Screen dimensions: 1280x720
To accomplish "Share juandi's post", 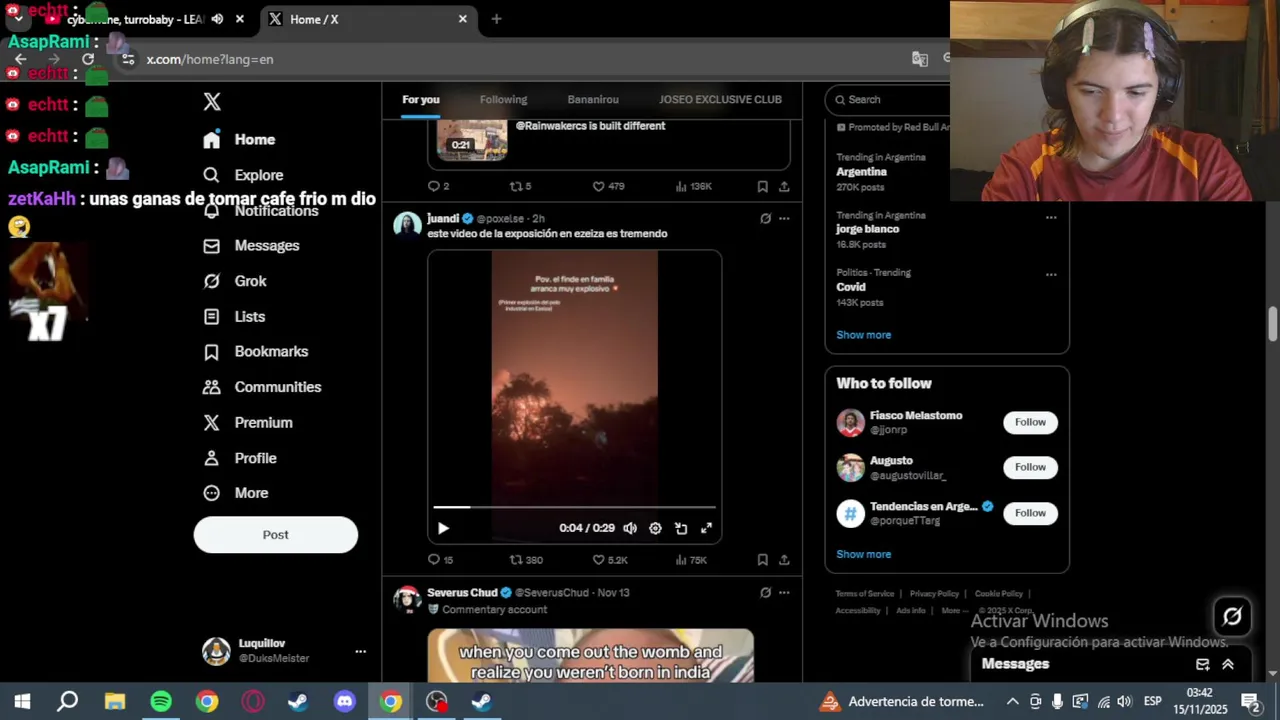I will (784, 560).
